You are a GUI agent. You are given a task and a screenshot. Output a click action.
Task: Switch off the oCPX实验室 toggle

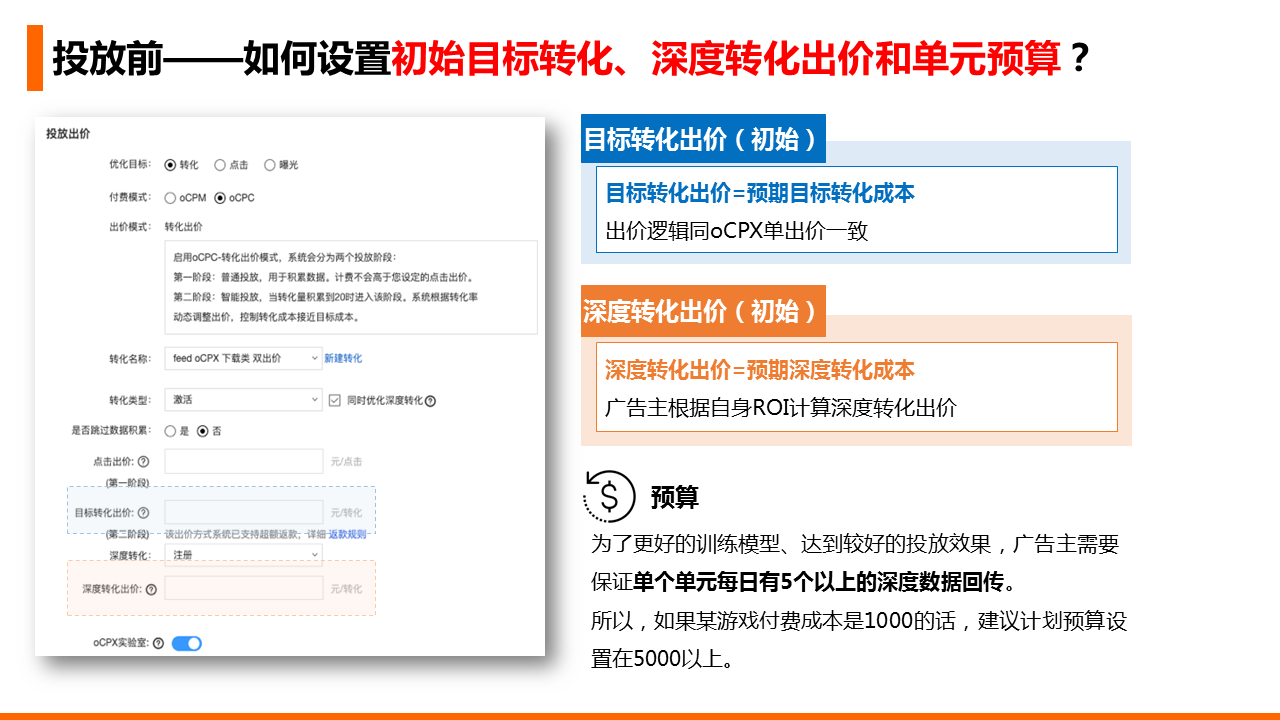pyautogui.click(x=187, y=644)
